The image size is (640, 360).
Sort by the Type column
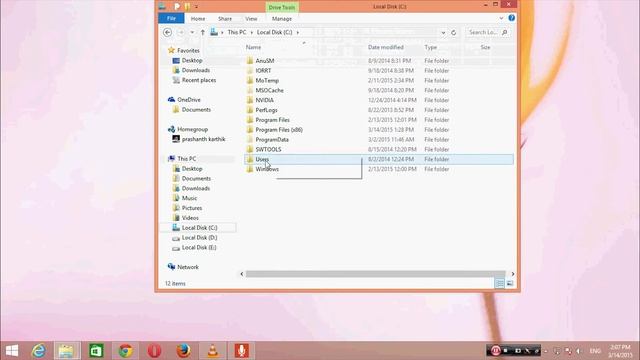[x=430, y=47]
